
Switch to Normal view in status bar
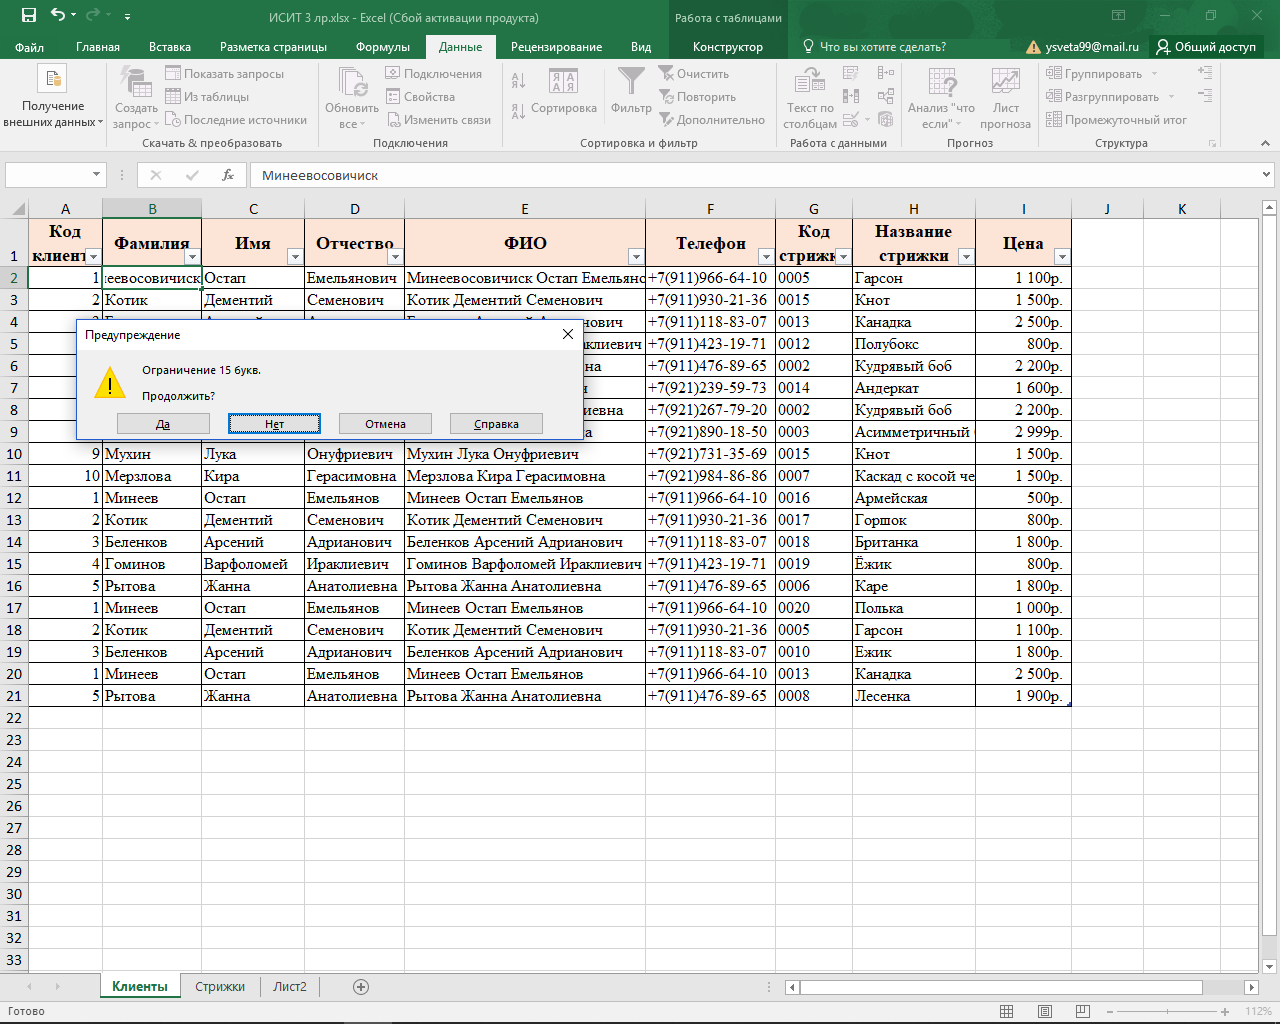(x=1007, y=1011)
